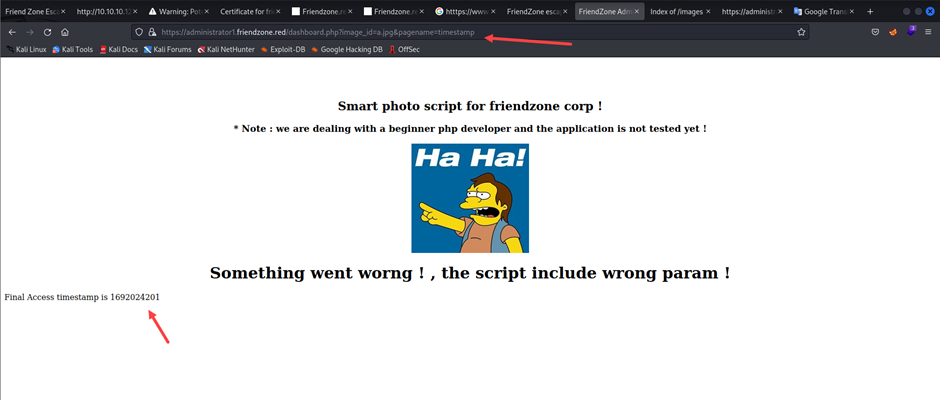Click the tracking protection shield icon

tap(139, 32)
